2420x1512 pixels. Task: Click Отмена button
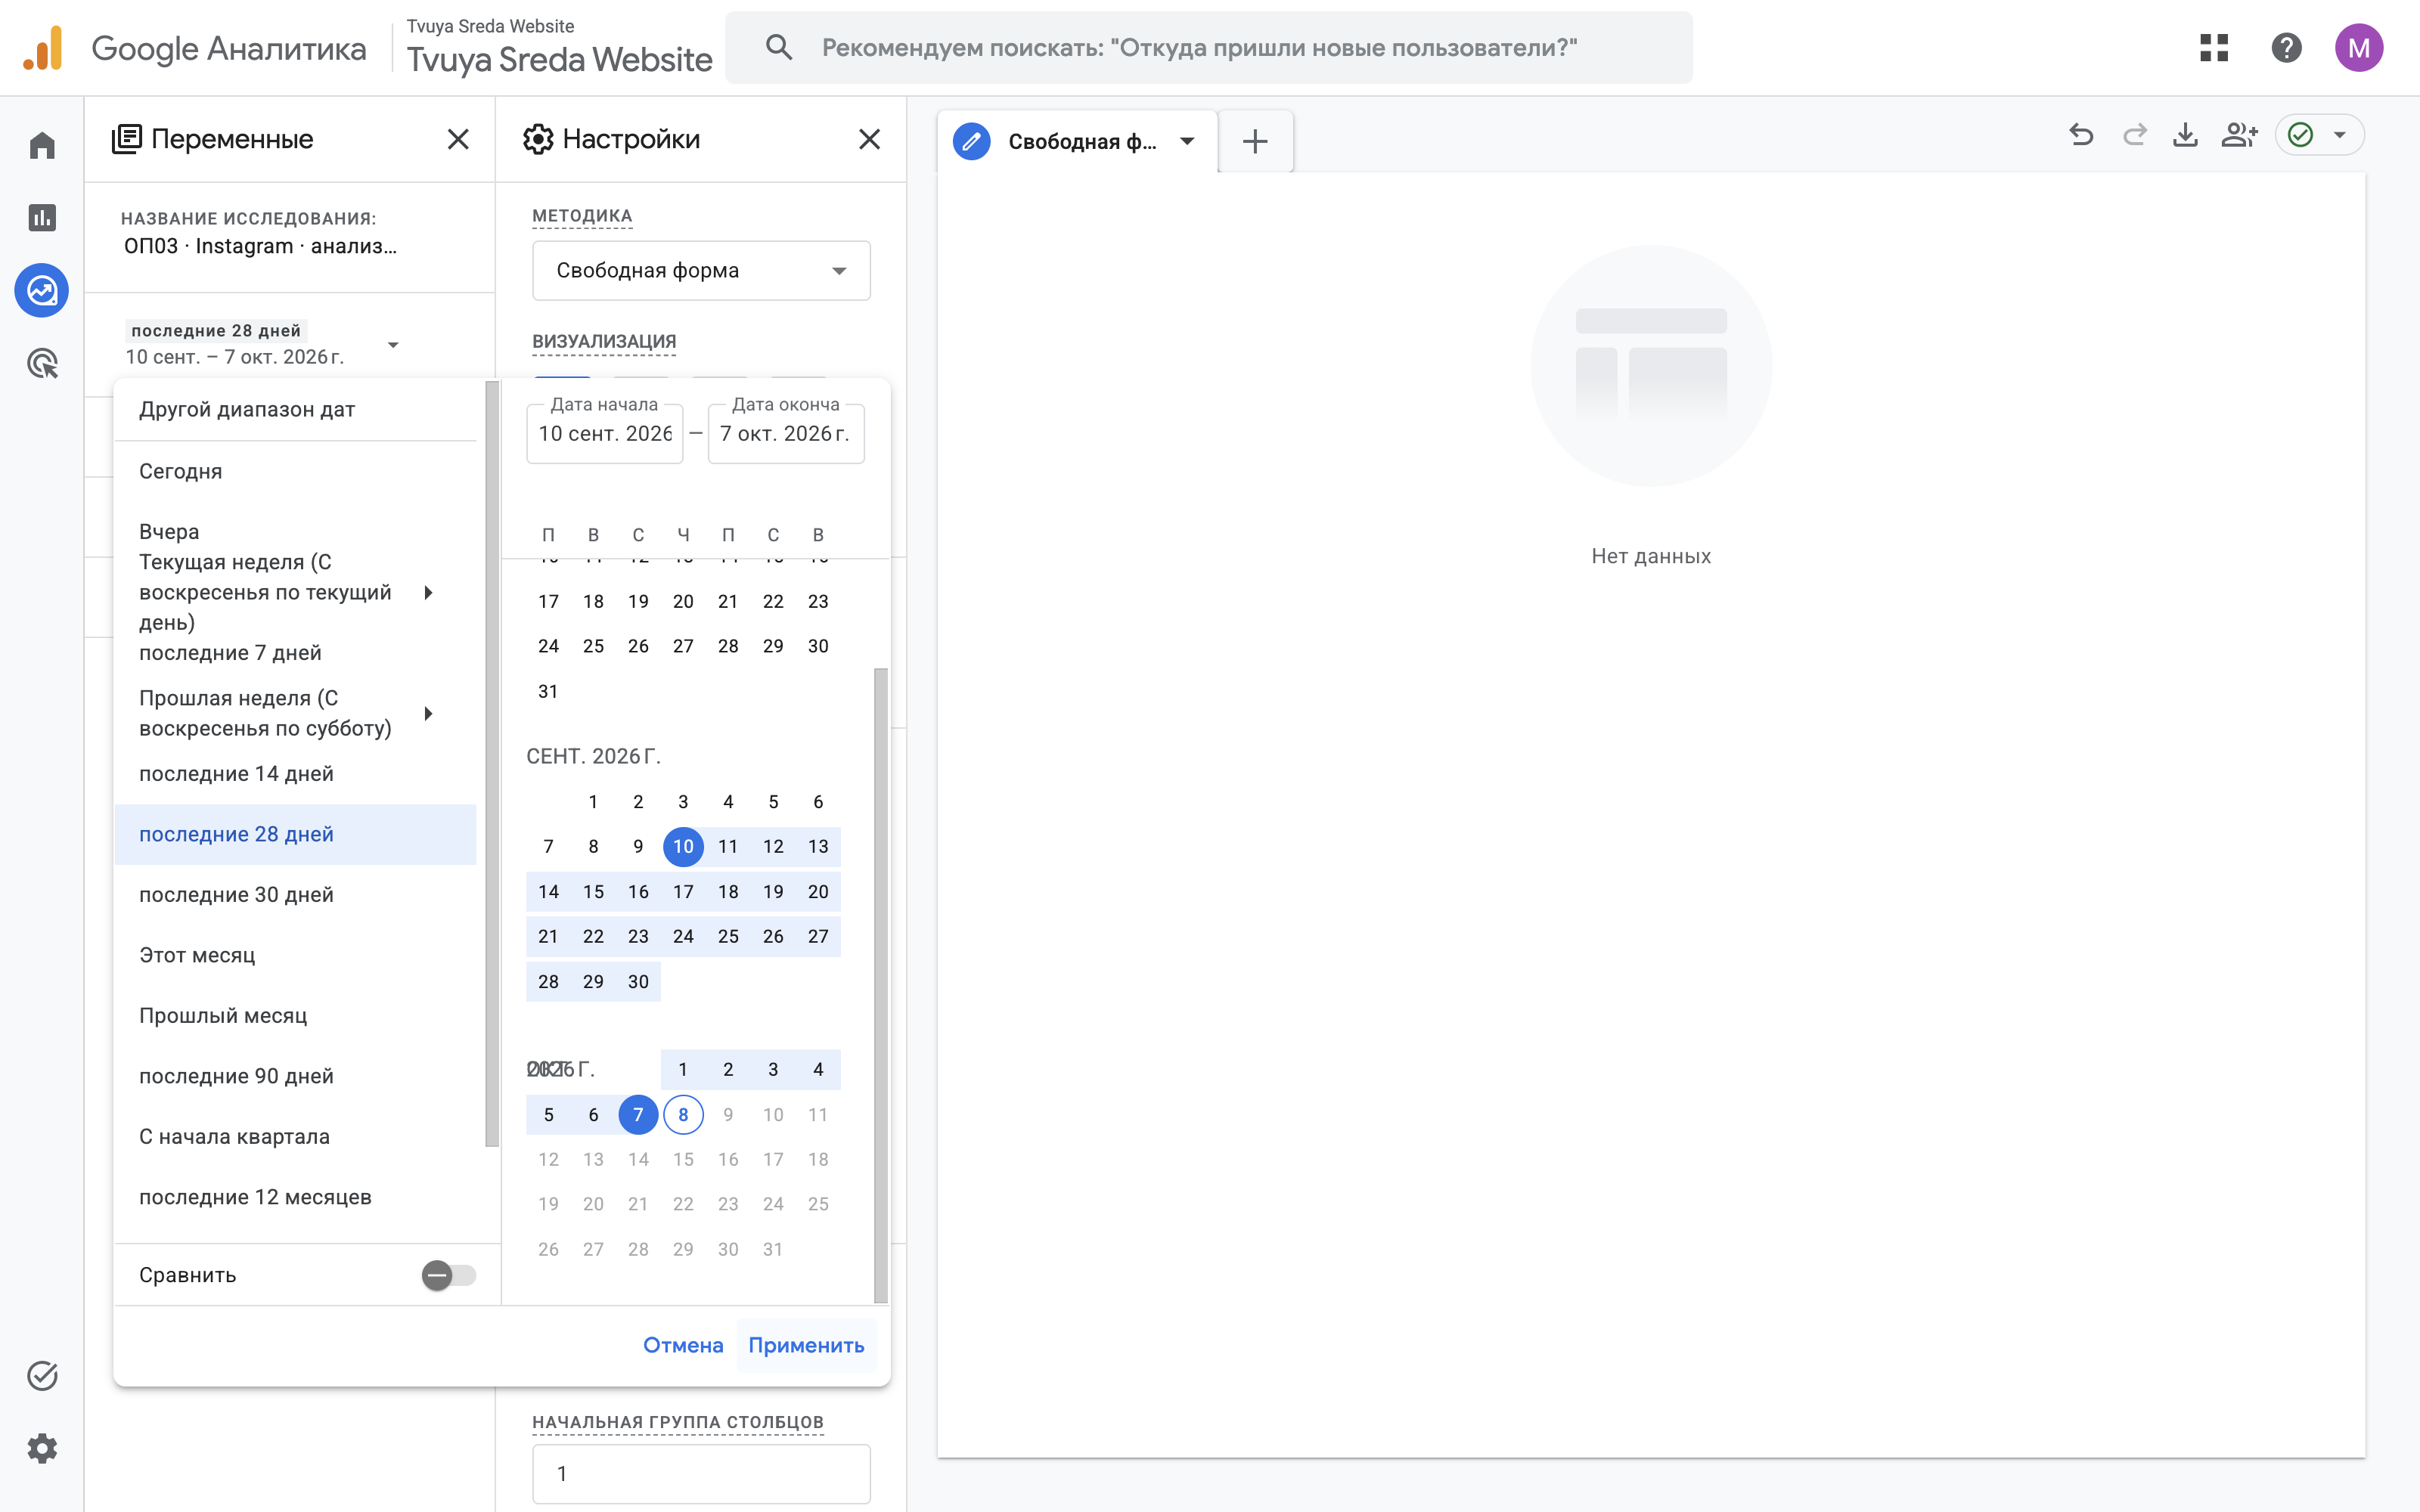click(683, 1345)
